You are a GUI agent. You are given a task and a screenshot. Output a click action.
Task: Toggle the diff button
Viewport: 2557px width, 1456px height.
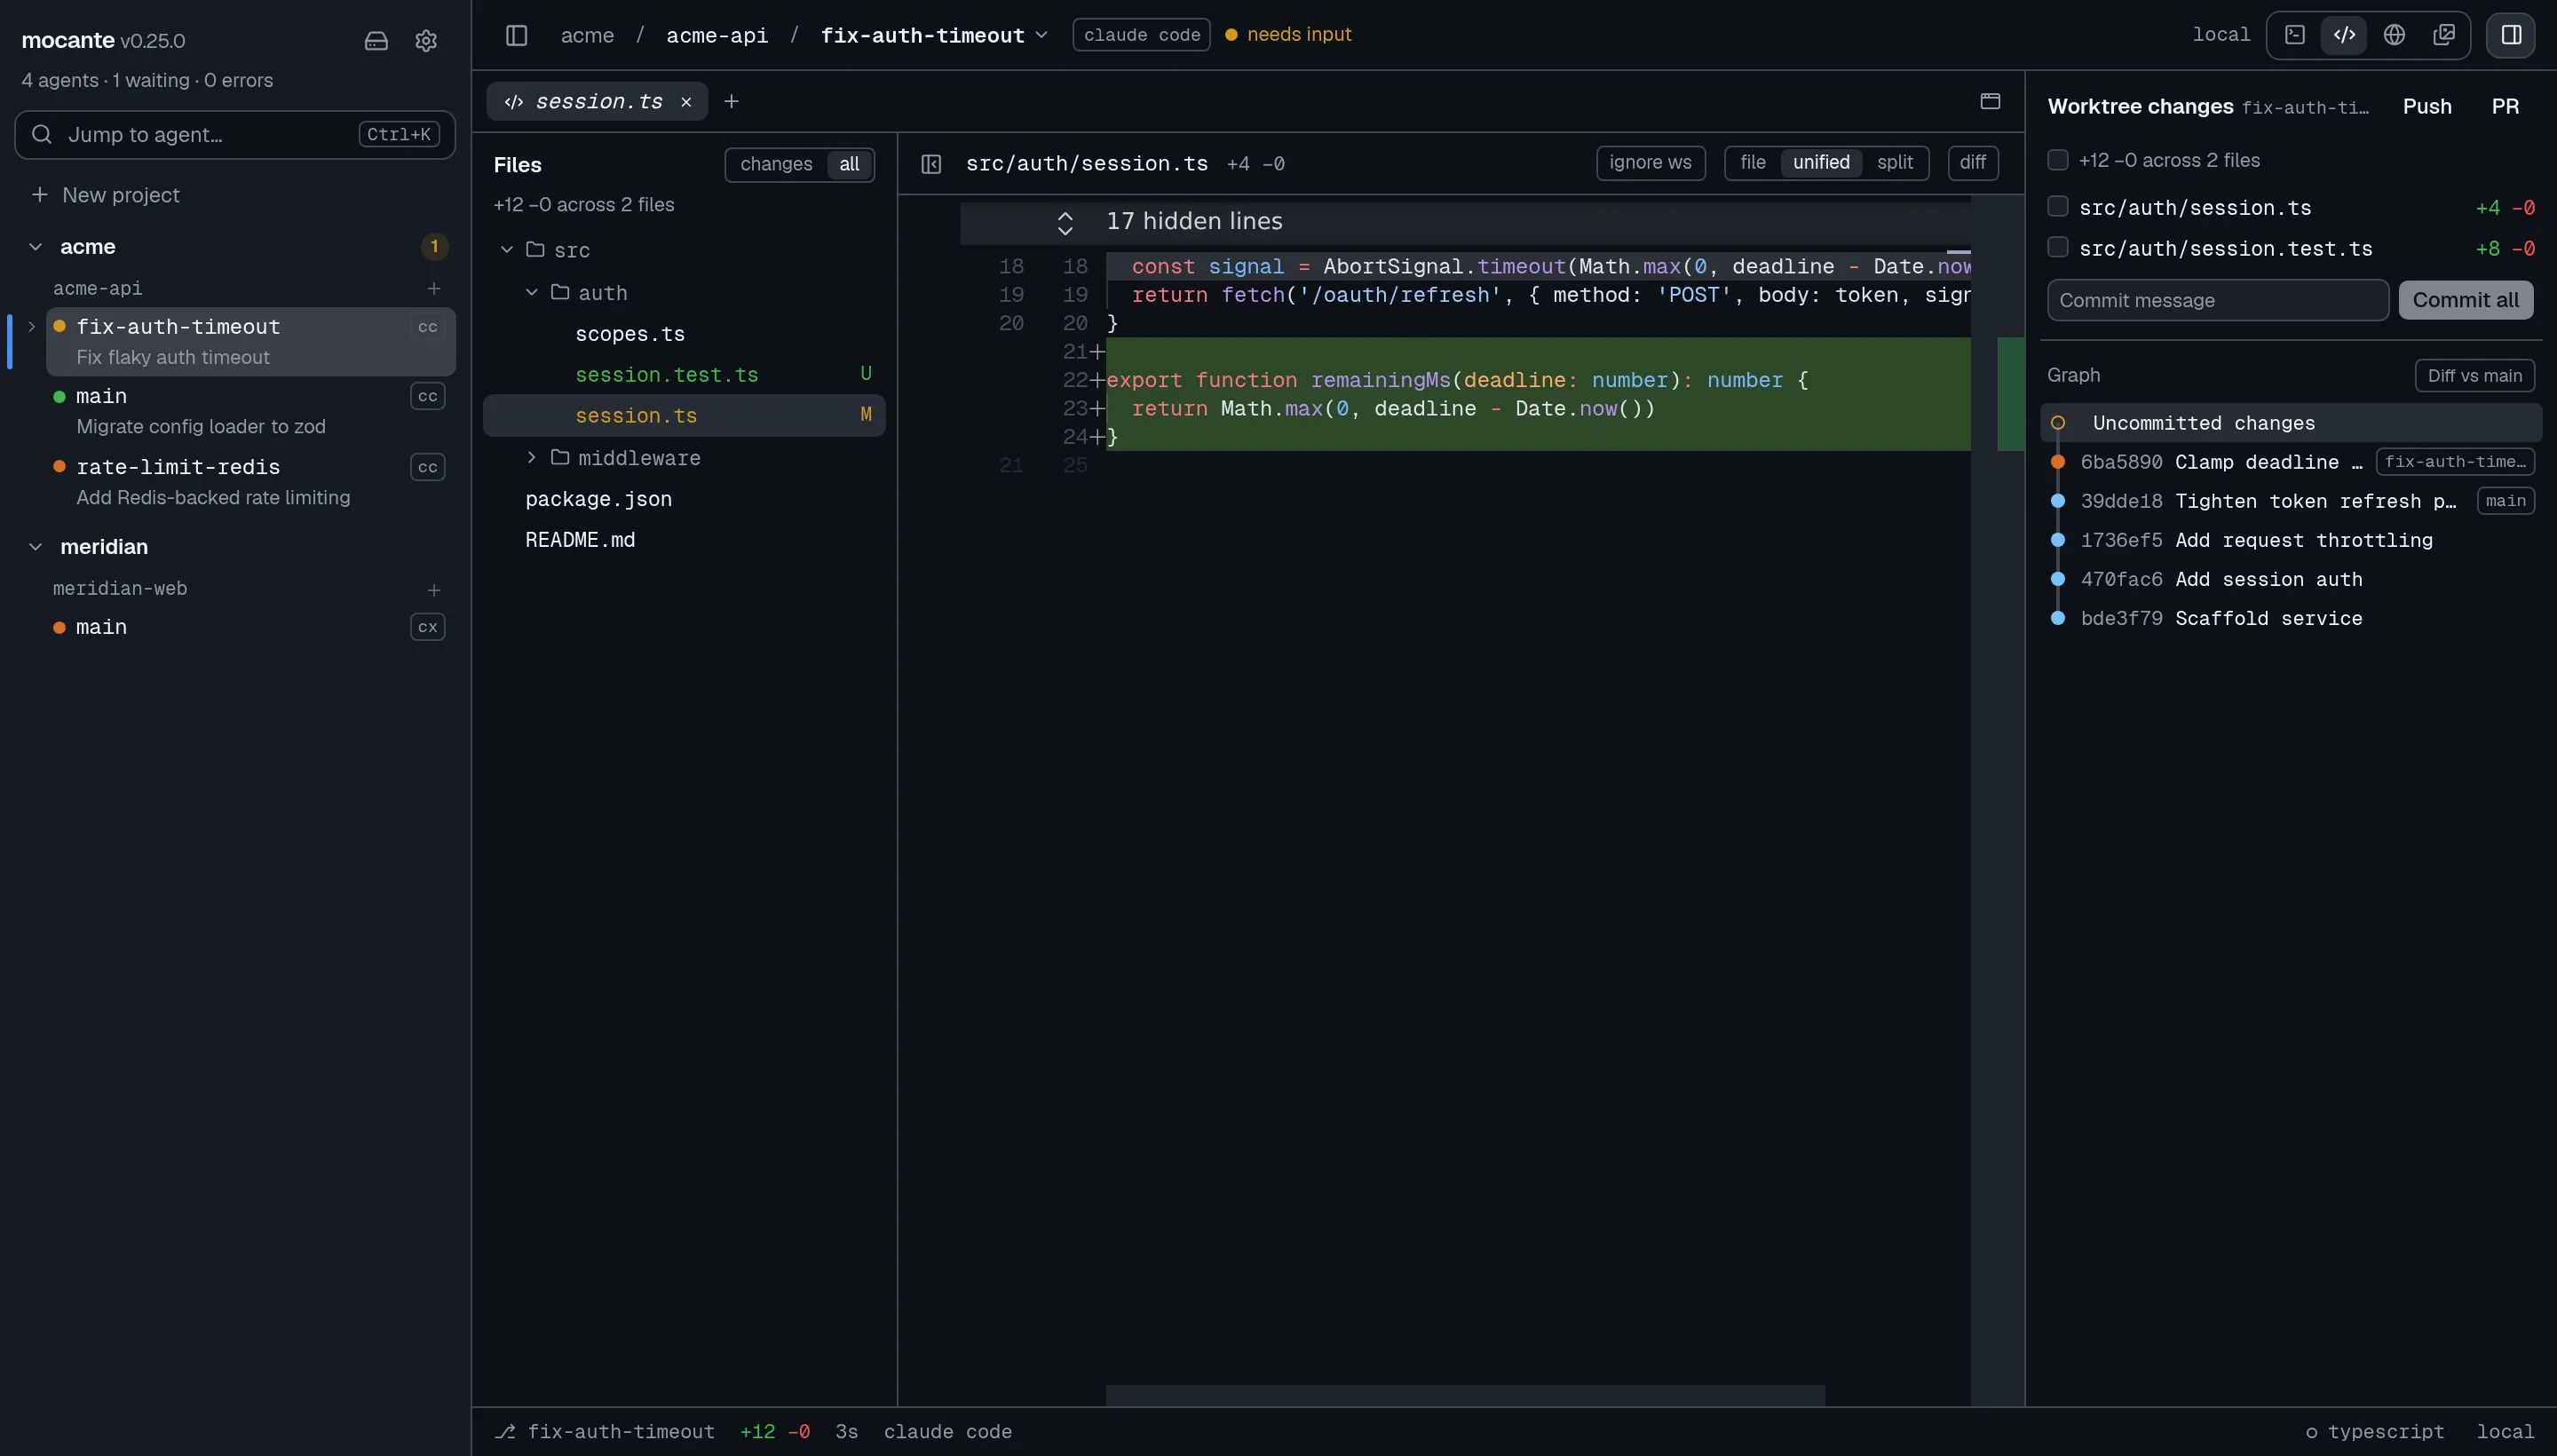[1973, 162]
